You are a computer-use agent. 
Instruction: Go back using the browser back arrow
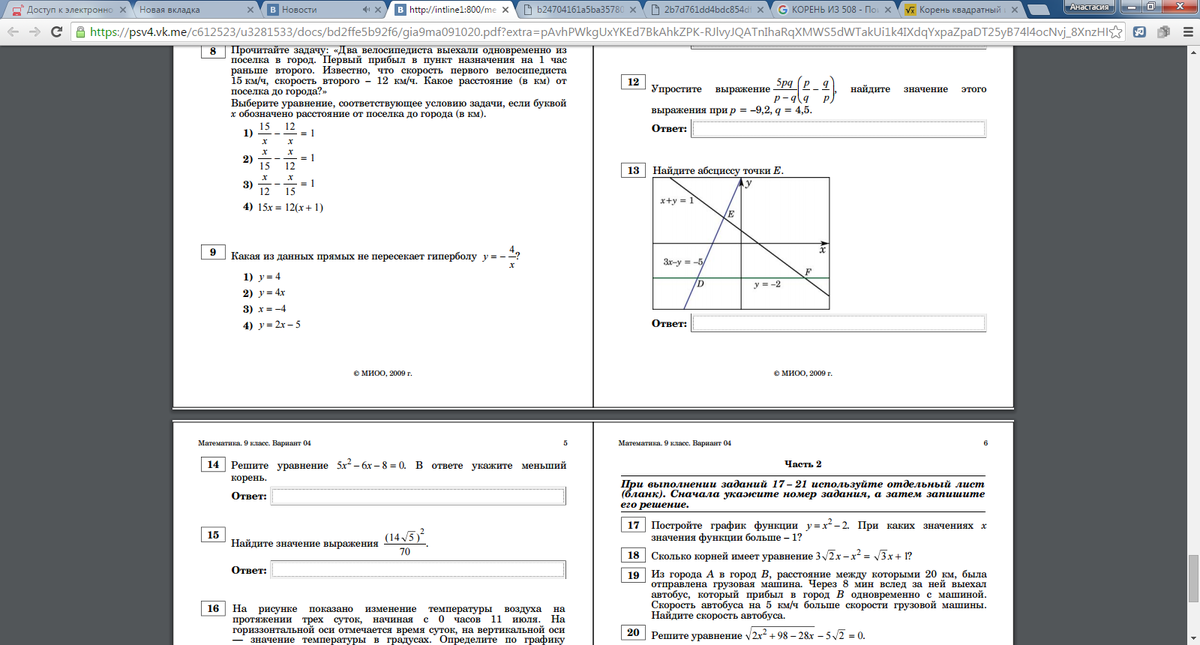(11, 31)
